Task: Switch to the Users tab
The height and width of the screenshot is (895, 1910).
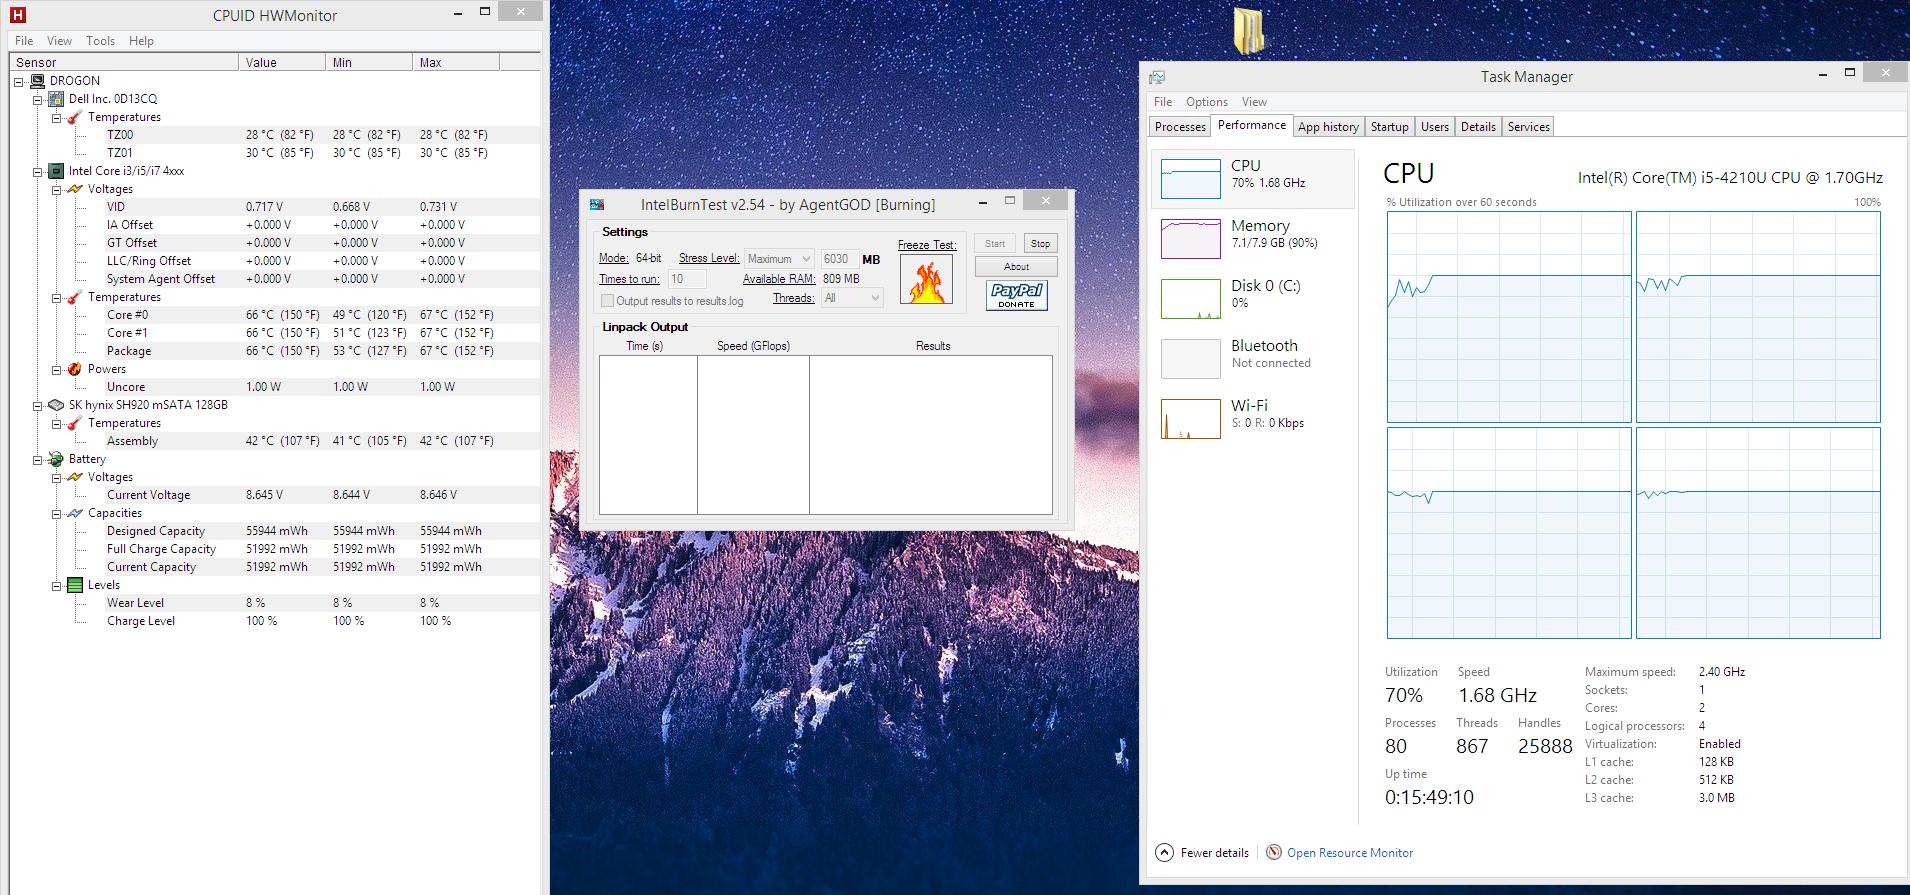Action: [x=1434, y=127]
